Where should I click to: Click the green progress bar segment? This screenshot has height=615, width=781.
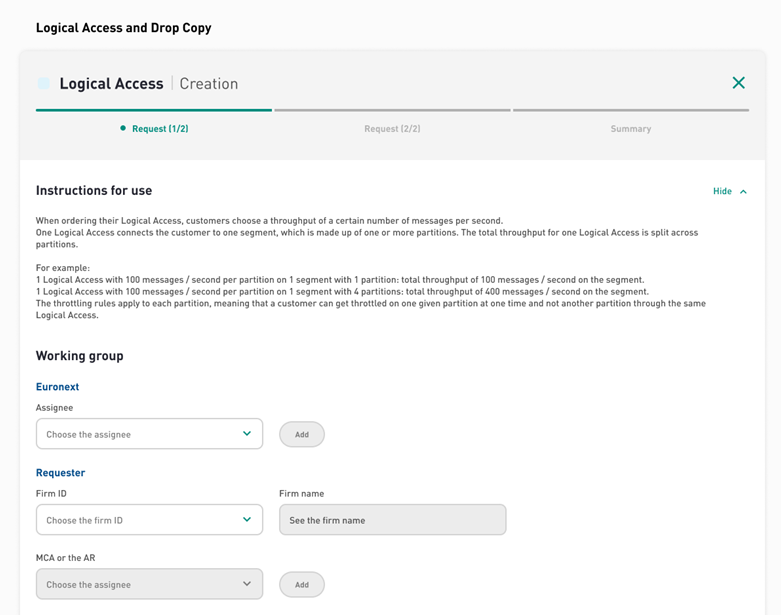pos(154,110)
